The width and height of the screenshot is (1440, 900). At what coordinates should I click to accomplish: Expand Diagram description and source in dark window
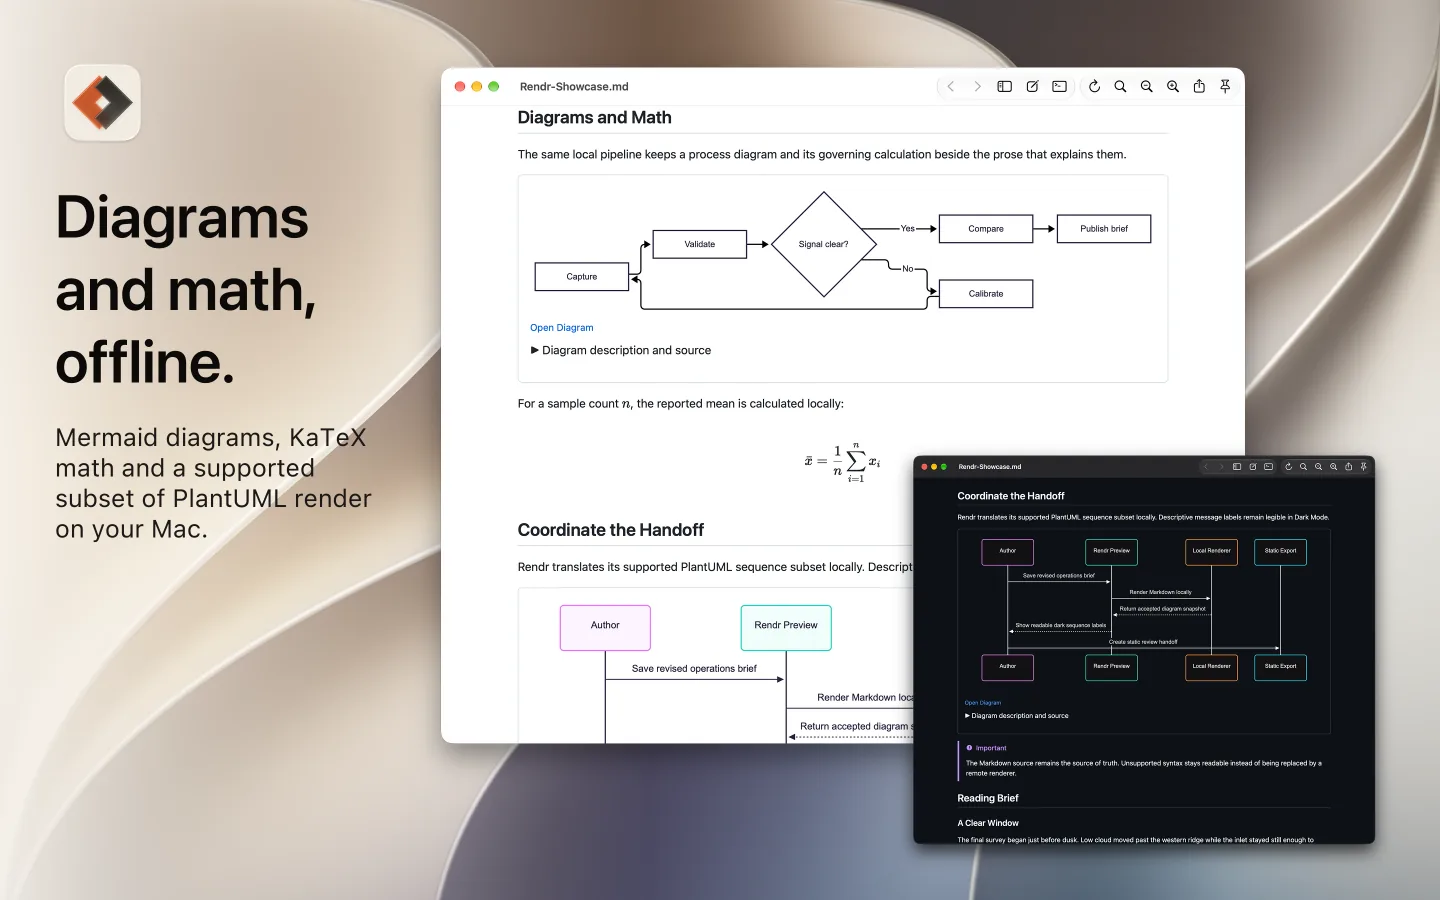[1016, 716]
